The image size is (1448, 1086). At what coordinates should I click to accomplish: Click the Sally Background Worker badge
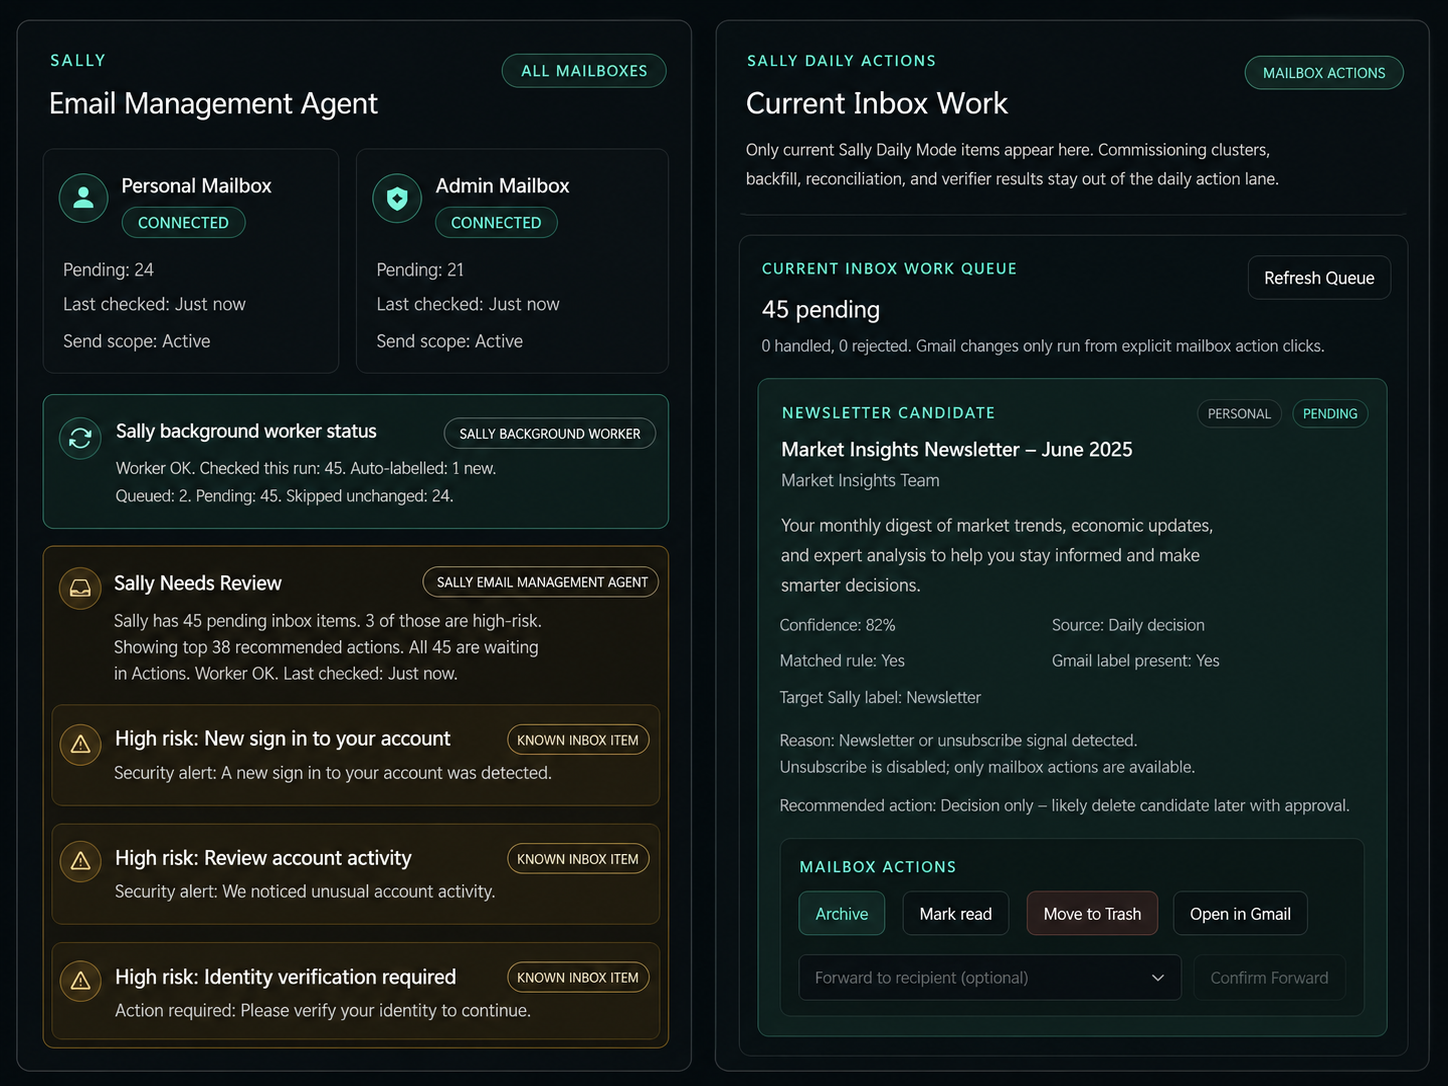click(x=550, y=434)
